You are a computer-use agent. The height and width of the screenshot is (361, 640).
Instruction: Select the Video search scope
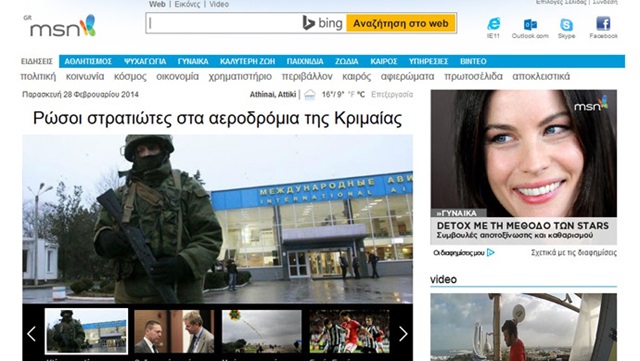(x=219, y=4)
